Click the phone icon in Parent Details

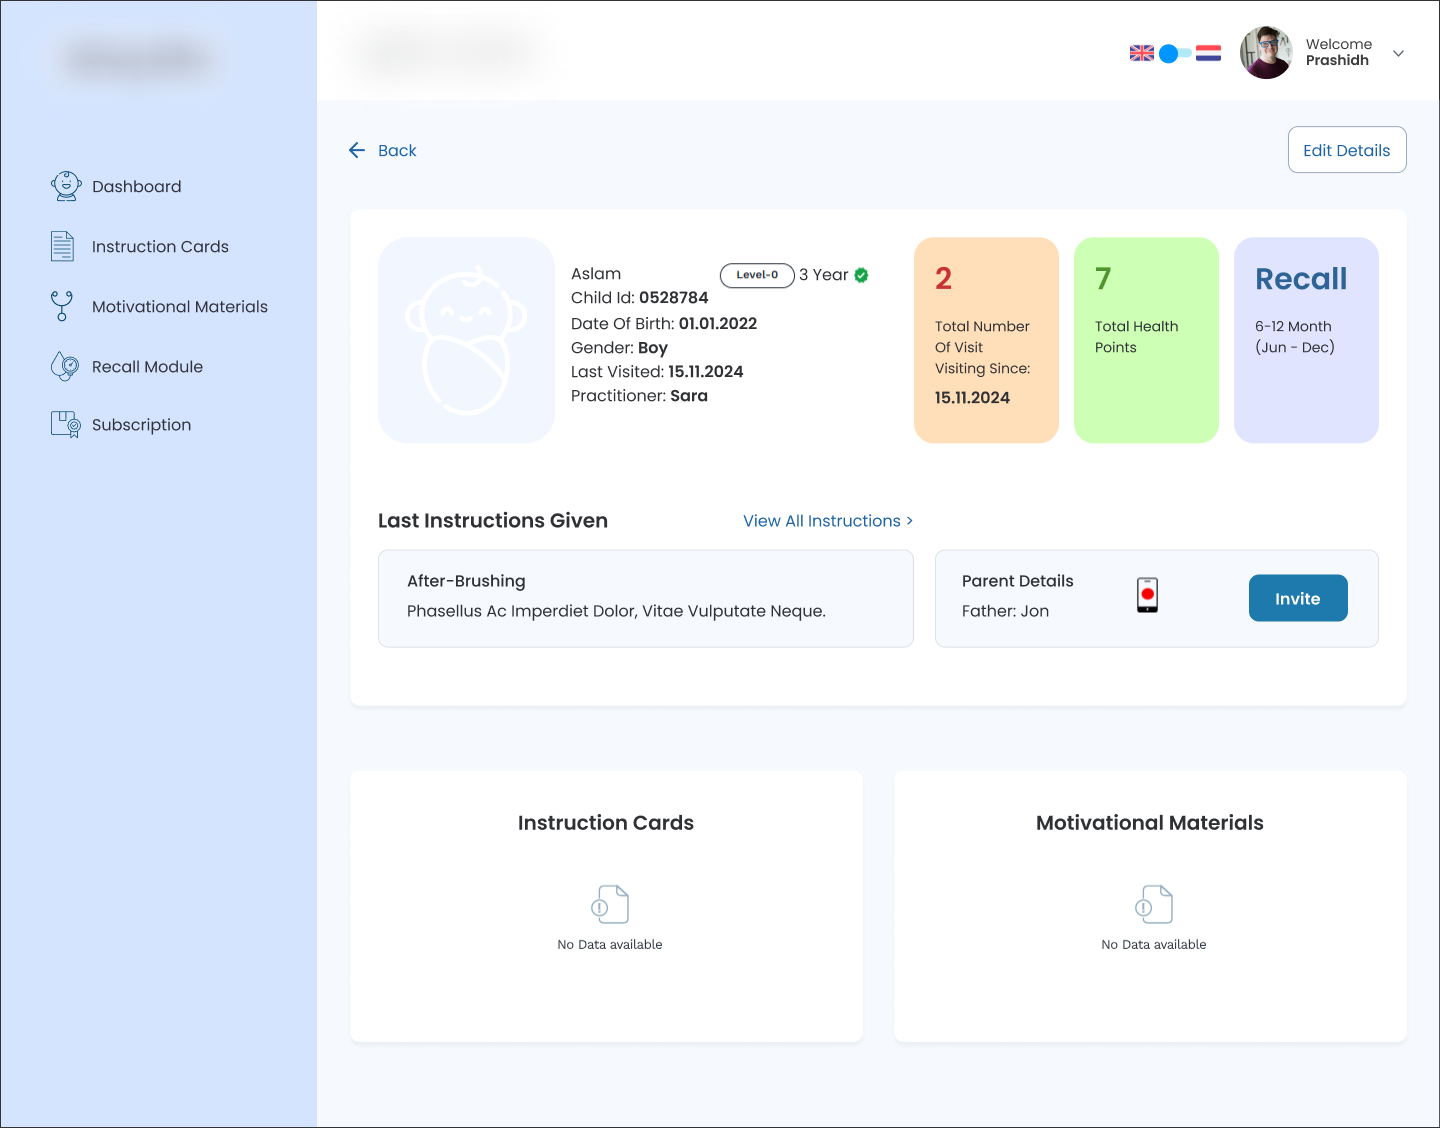click(1148, 595)
